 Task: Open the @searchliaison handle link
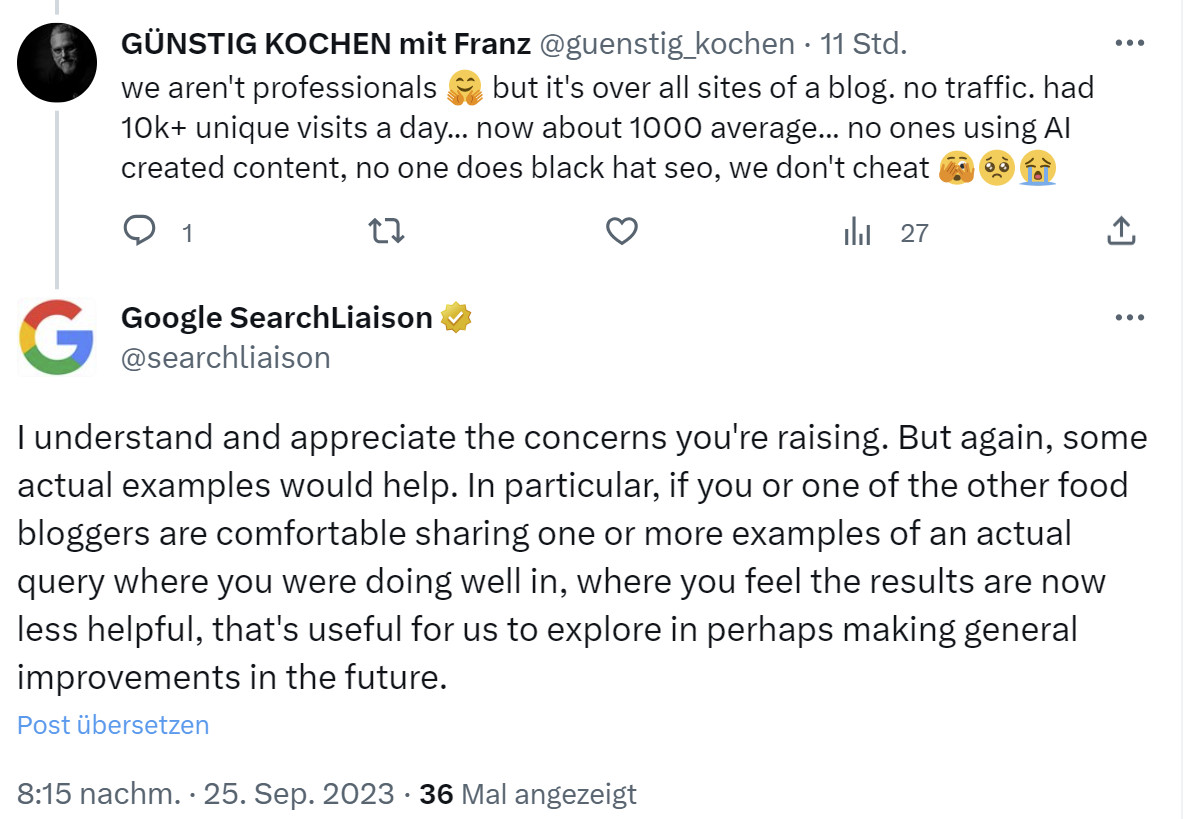(225, 358)
